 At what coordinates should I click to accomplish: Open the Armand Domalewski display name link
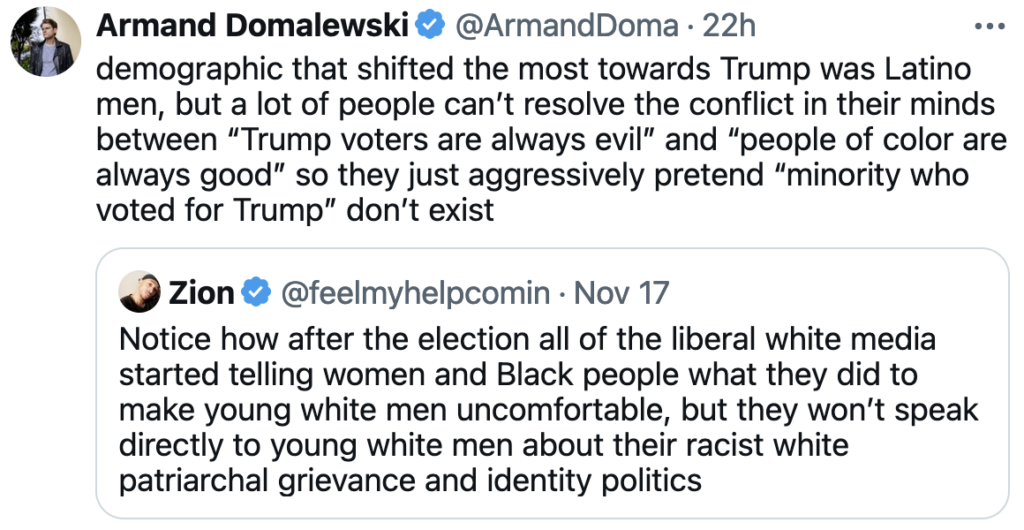coord(254,27)
